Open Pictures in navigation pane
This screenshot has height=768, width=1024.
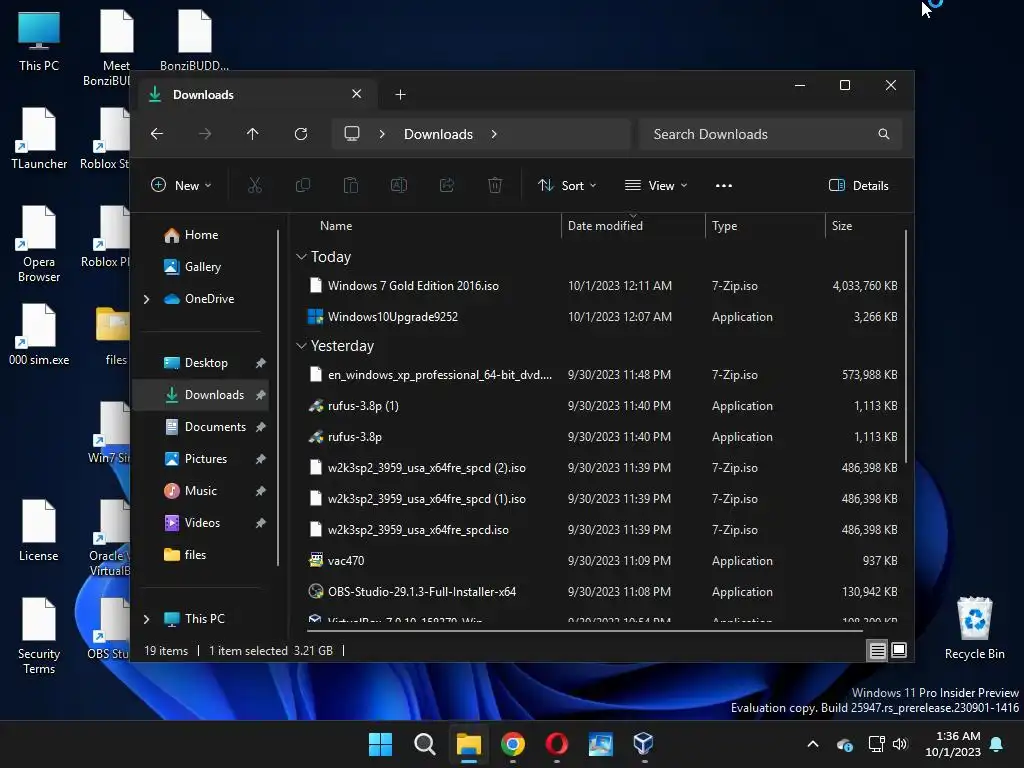pyautogui.click(x=206, y=459)
